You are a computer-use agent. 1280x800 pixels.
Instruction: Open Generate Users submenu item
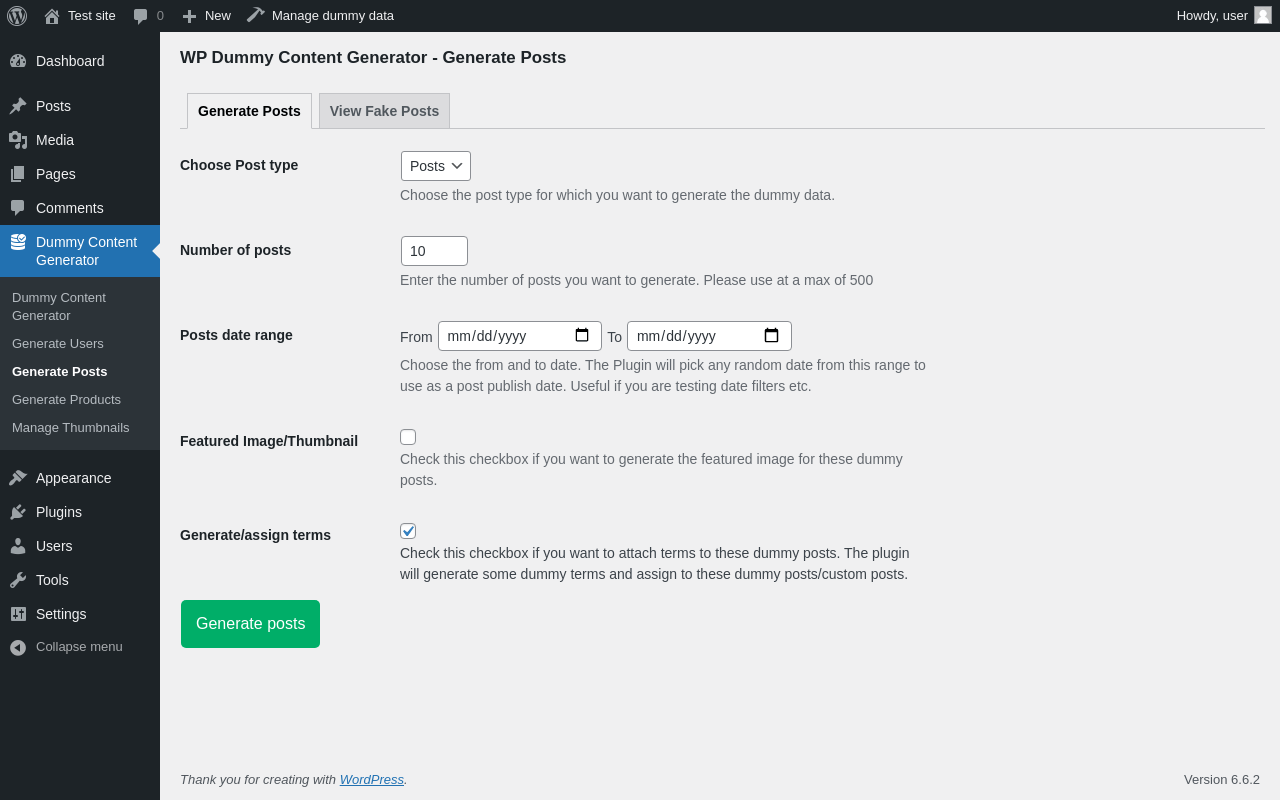click(x=58, y=344)
